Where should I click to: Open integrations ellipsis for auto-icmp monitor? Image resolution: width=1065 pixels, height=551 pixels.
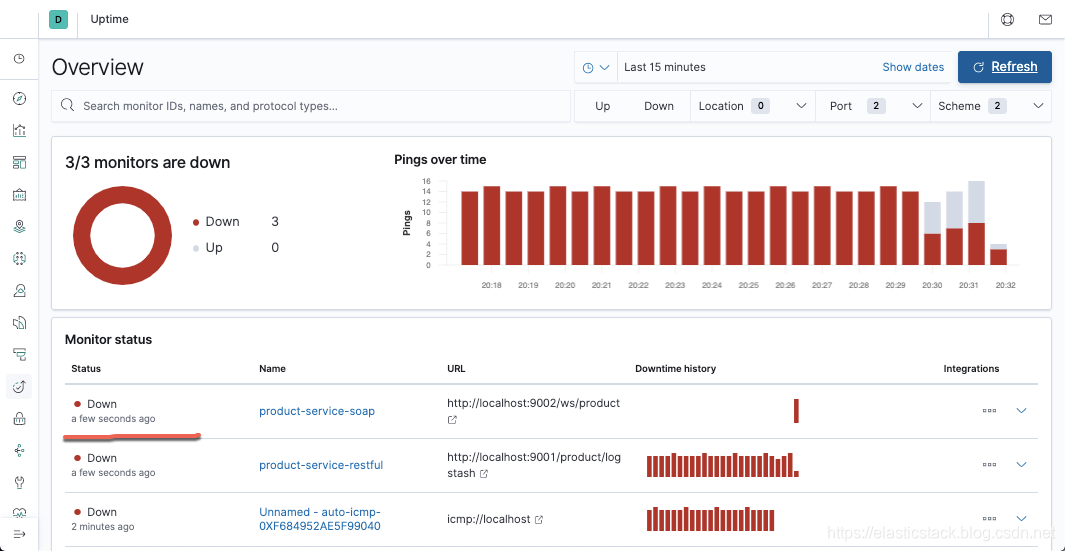click(989, 518)
